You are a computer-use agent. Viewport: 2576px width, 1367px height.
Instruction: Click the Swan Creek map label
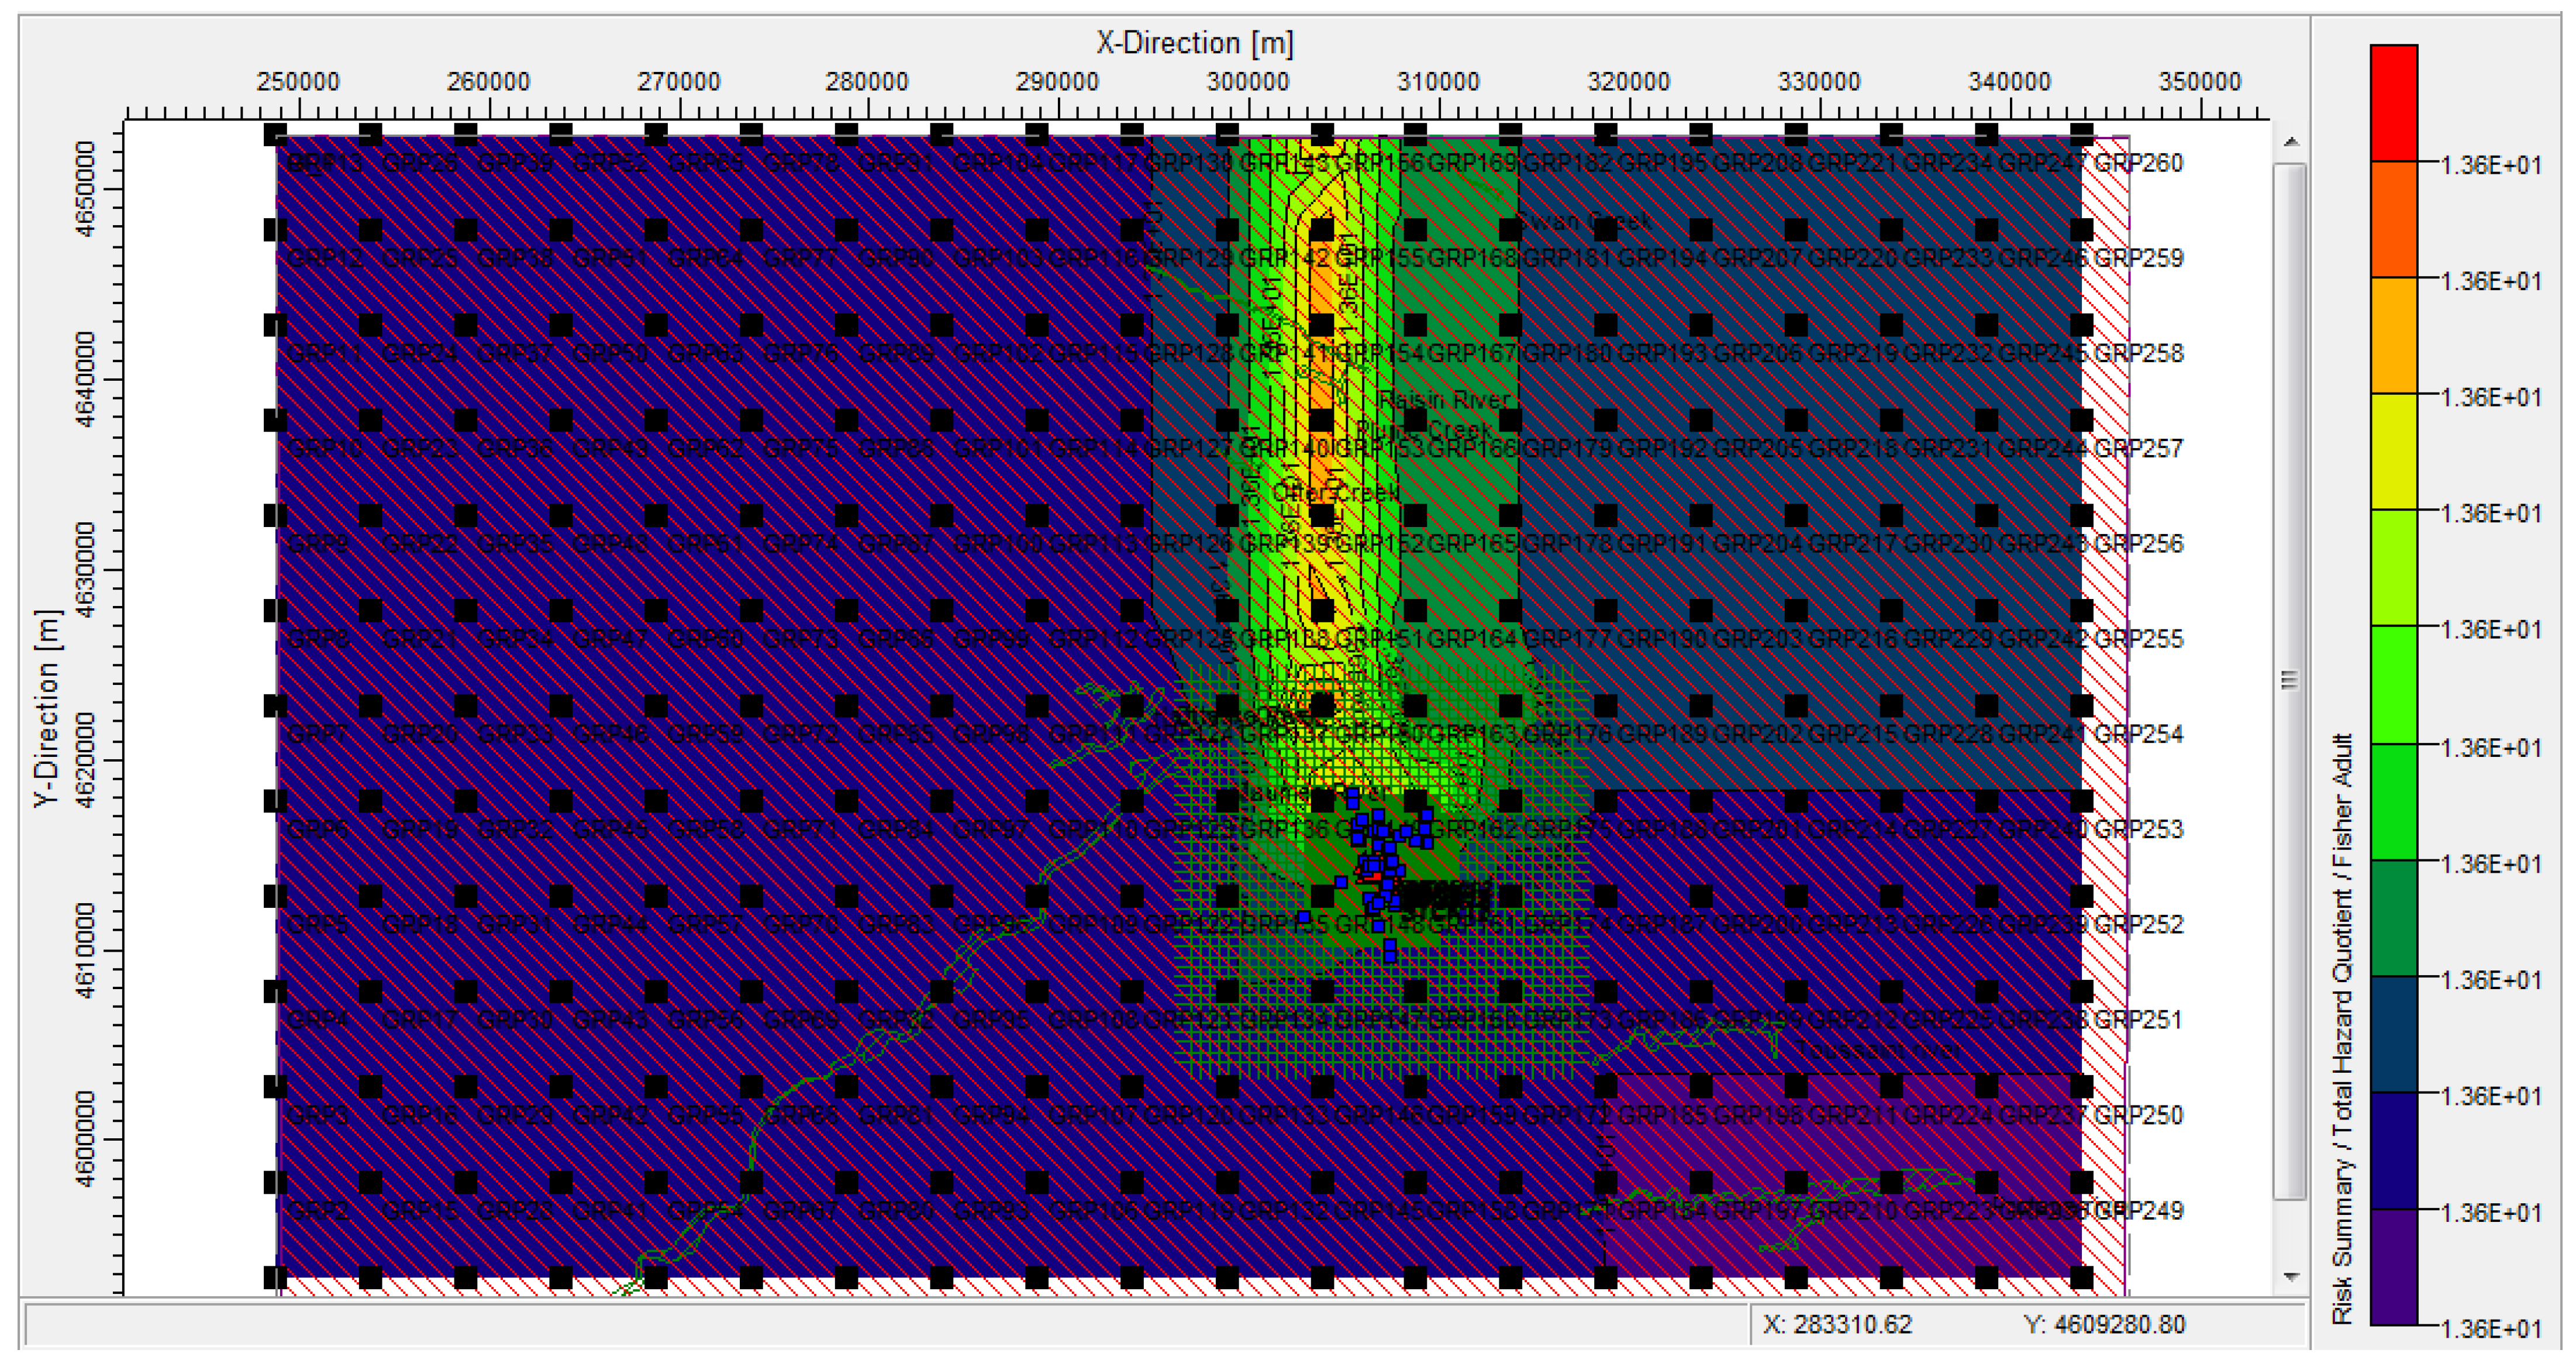click(x=1585, y=221)
